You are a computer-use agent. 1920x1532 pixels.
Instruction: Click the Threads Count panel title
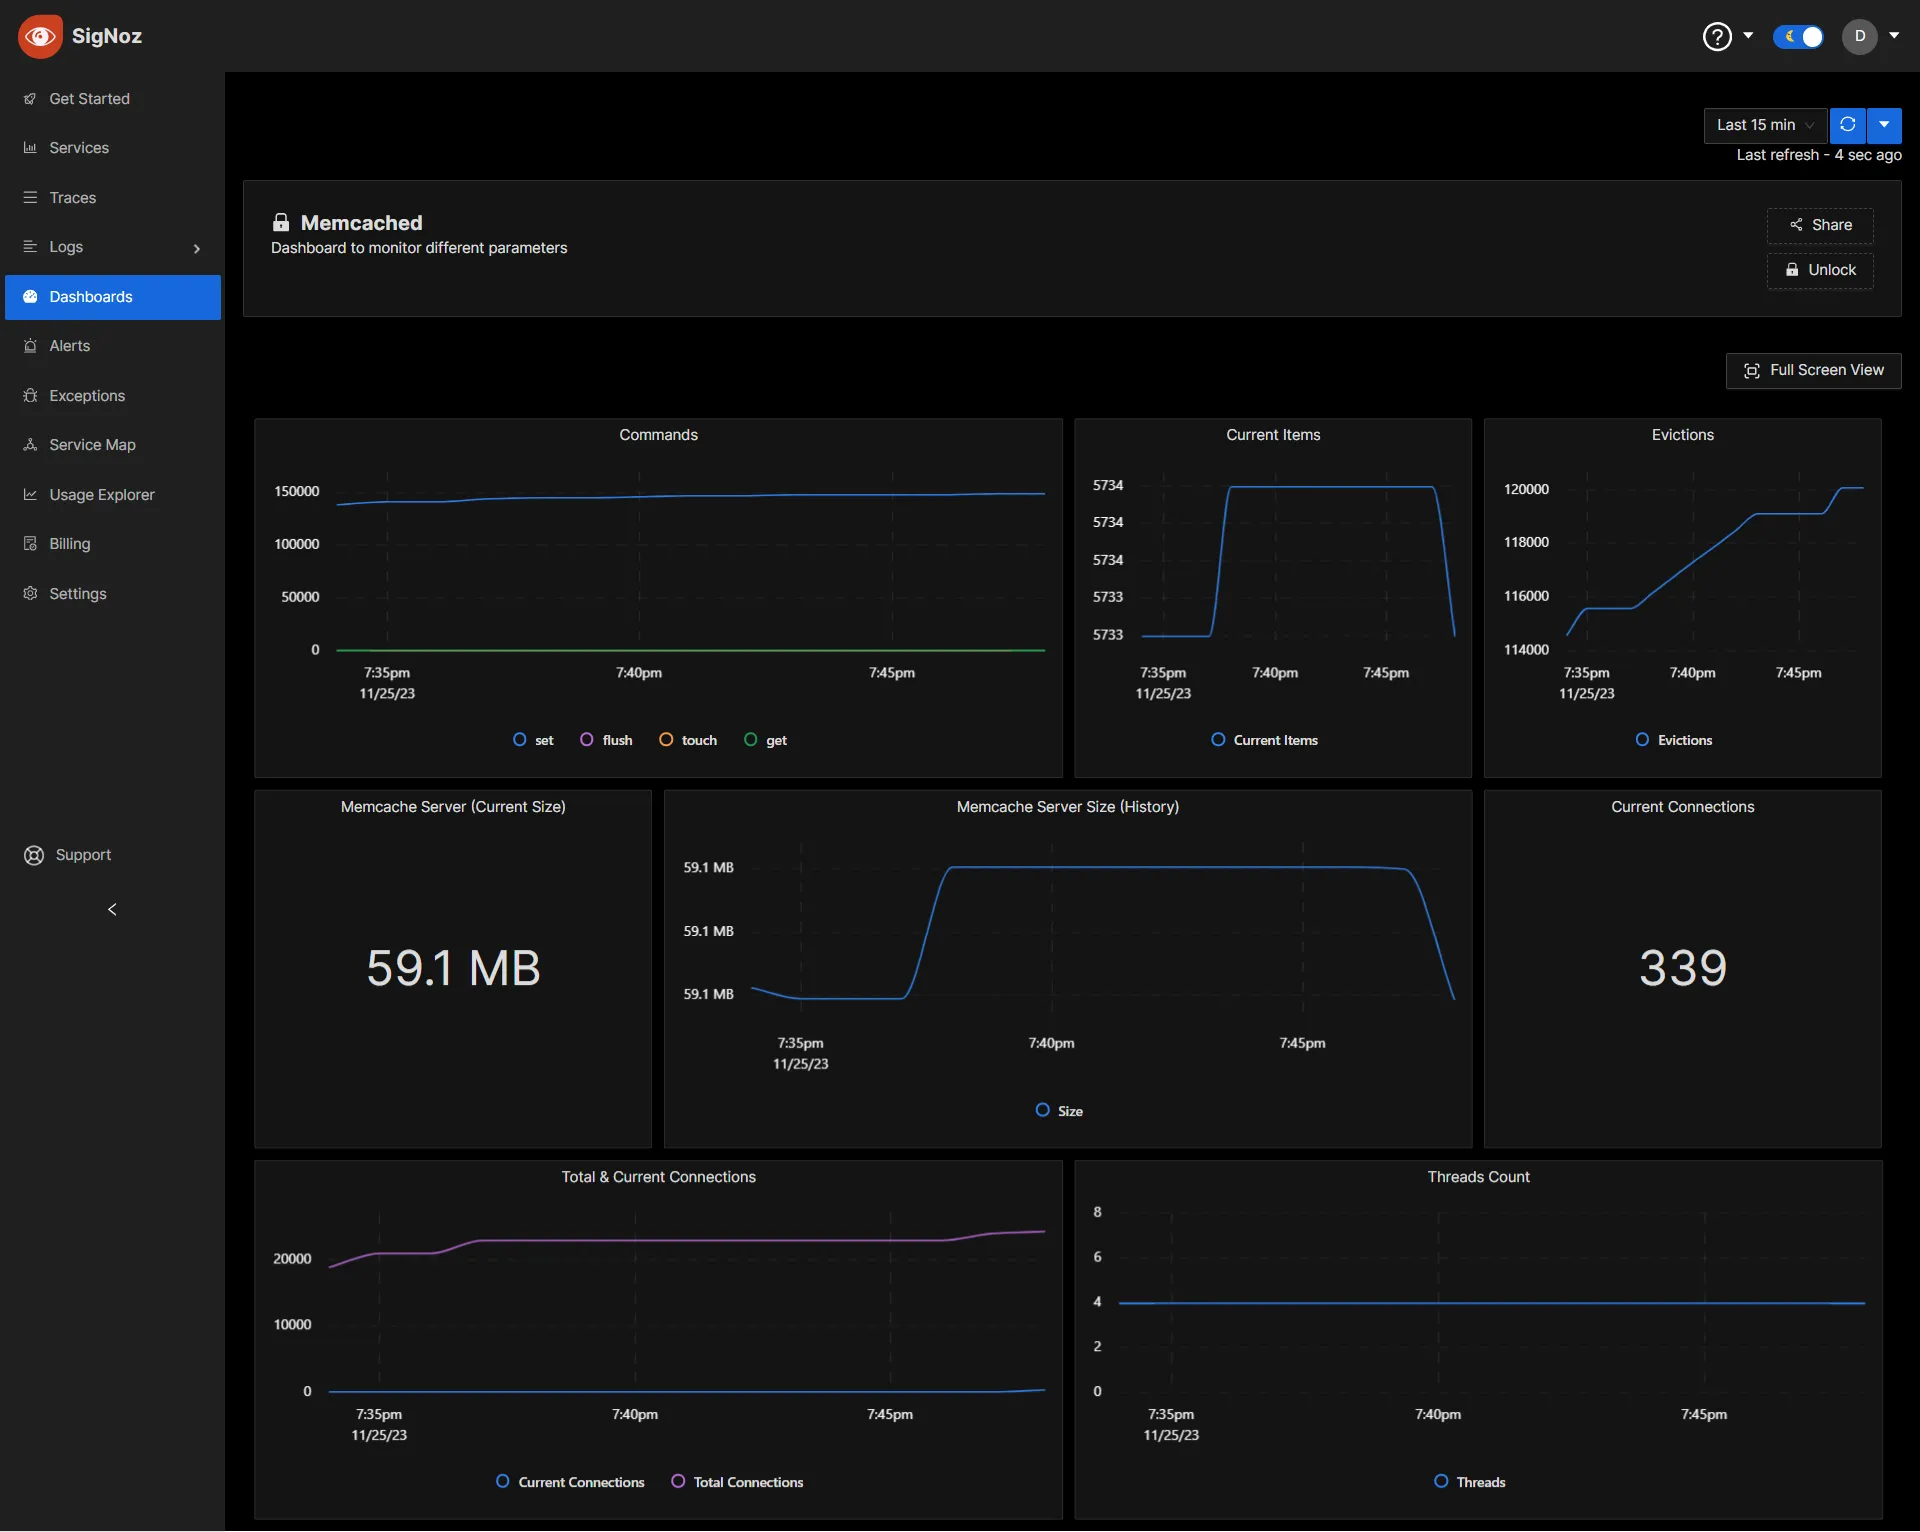1478,1177
